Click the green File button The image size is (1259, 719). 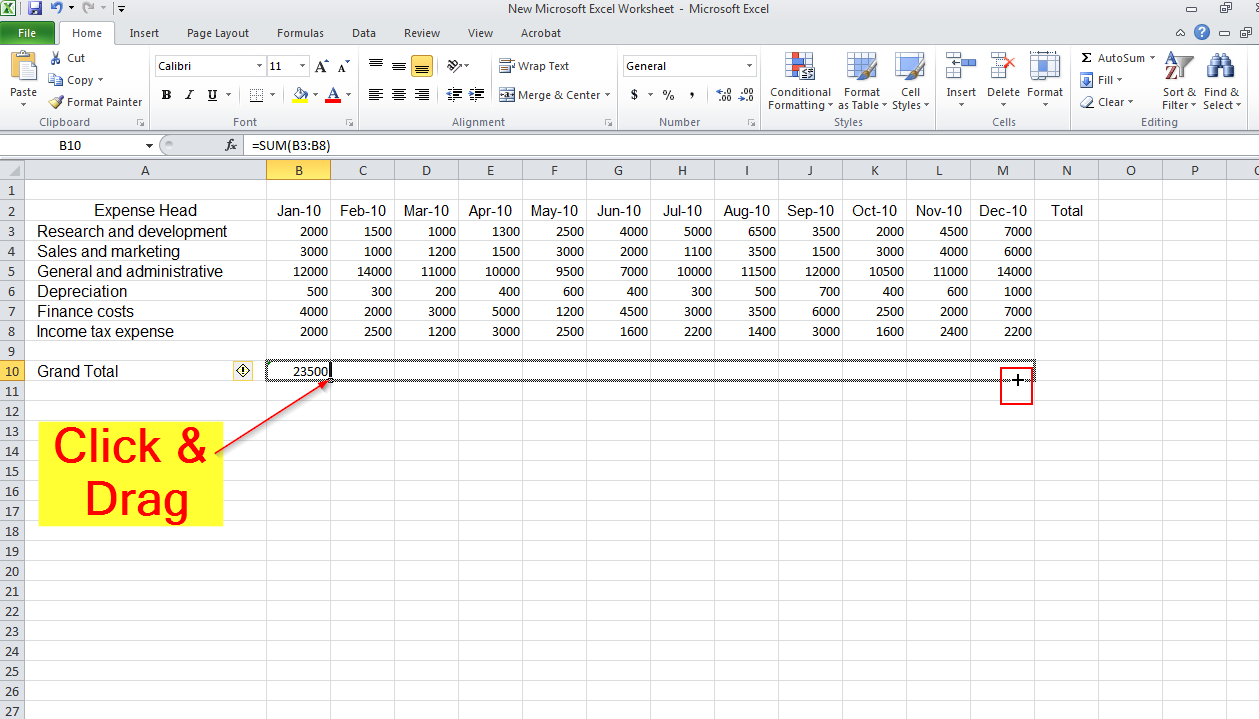[x=27, y=33]
